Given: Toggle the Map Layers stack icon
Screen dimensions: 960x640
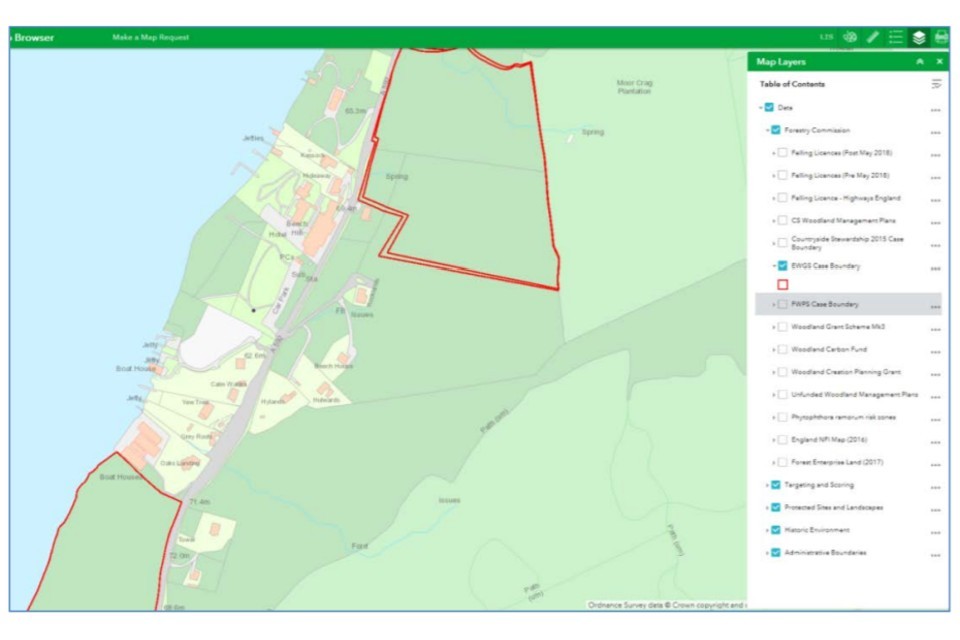Looking at the screenshot, I should (919, 37).
